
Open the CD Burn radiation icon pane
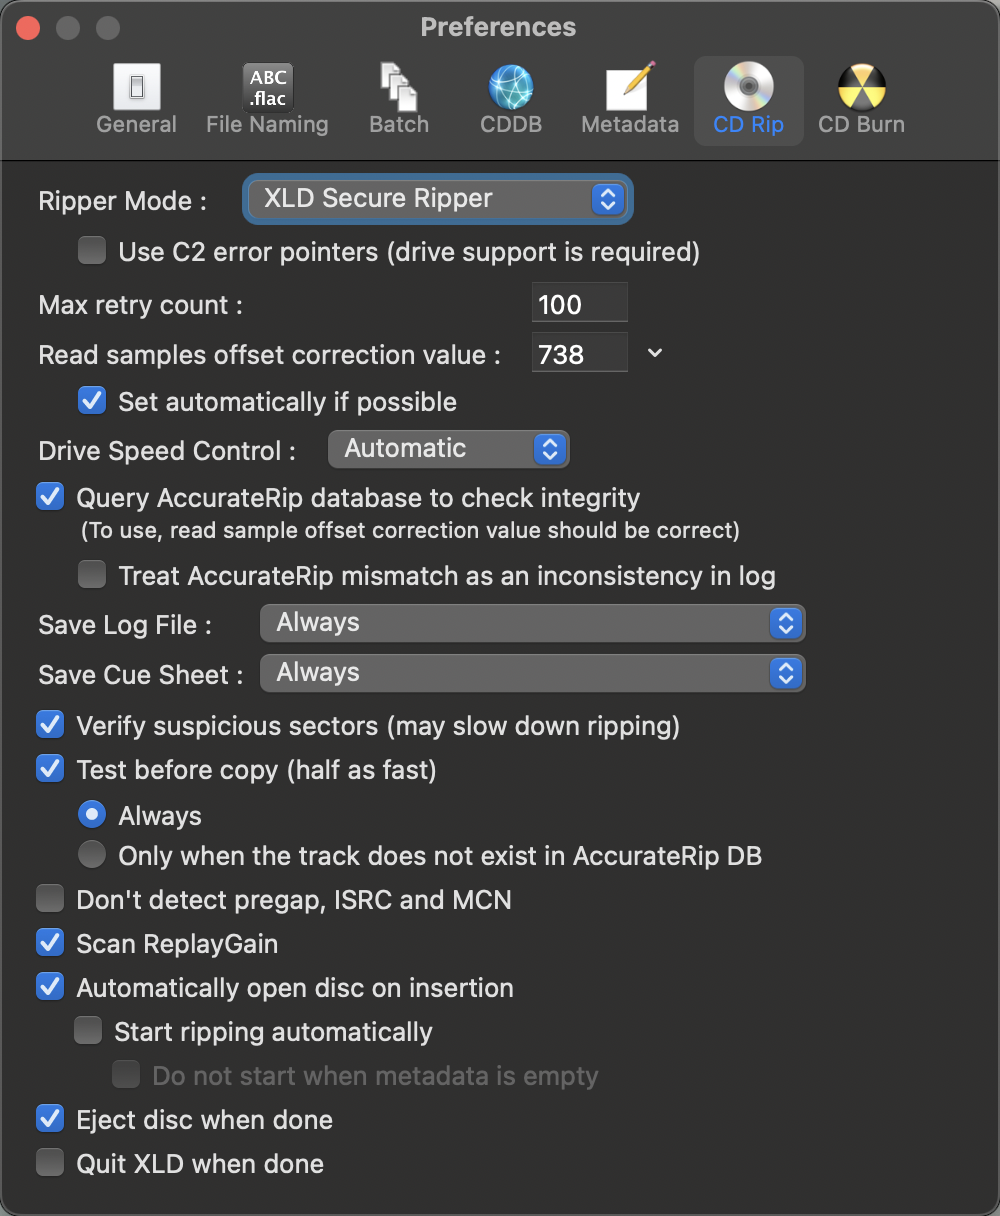(x=861, y=88)
